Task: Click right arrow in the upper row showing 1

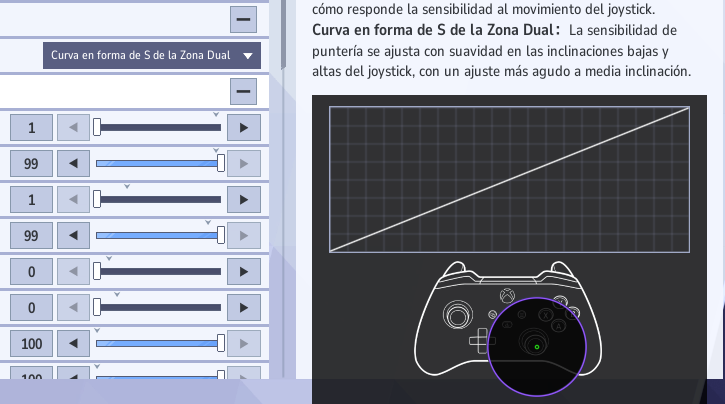Action: (244, 128)
